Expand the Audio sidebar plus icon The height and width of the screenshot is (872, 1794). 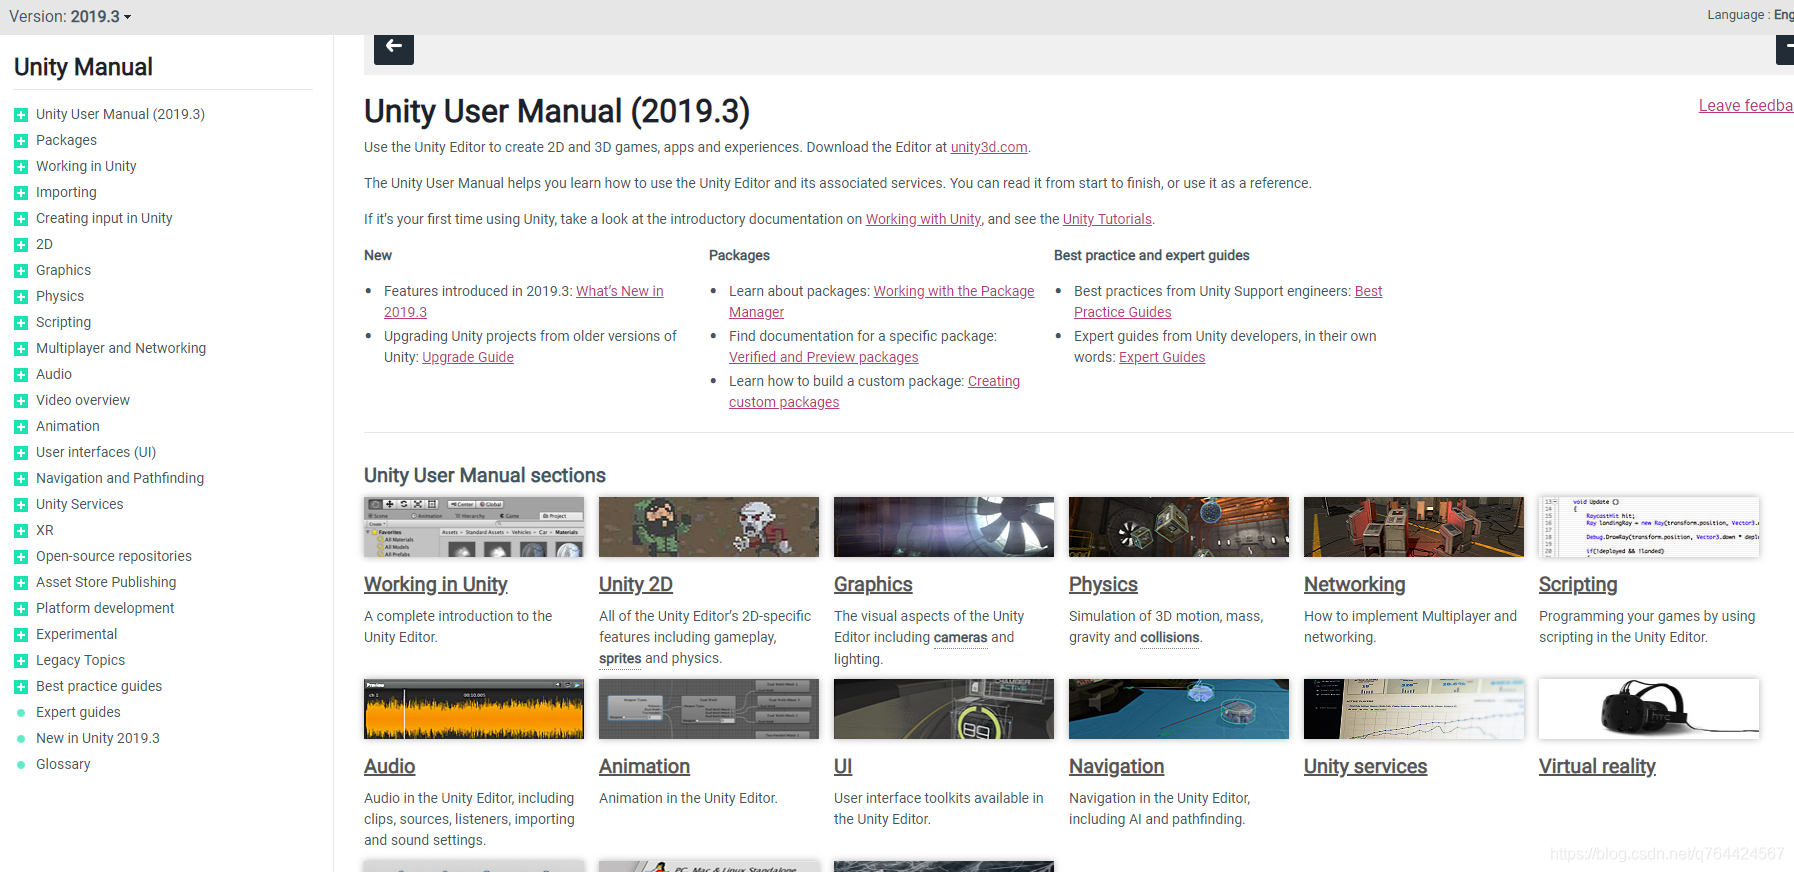coord(21,375)
